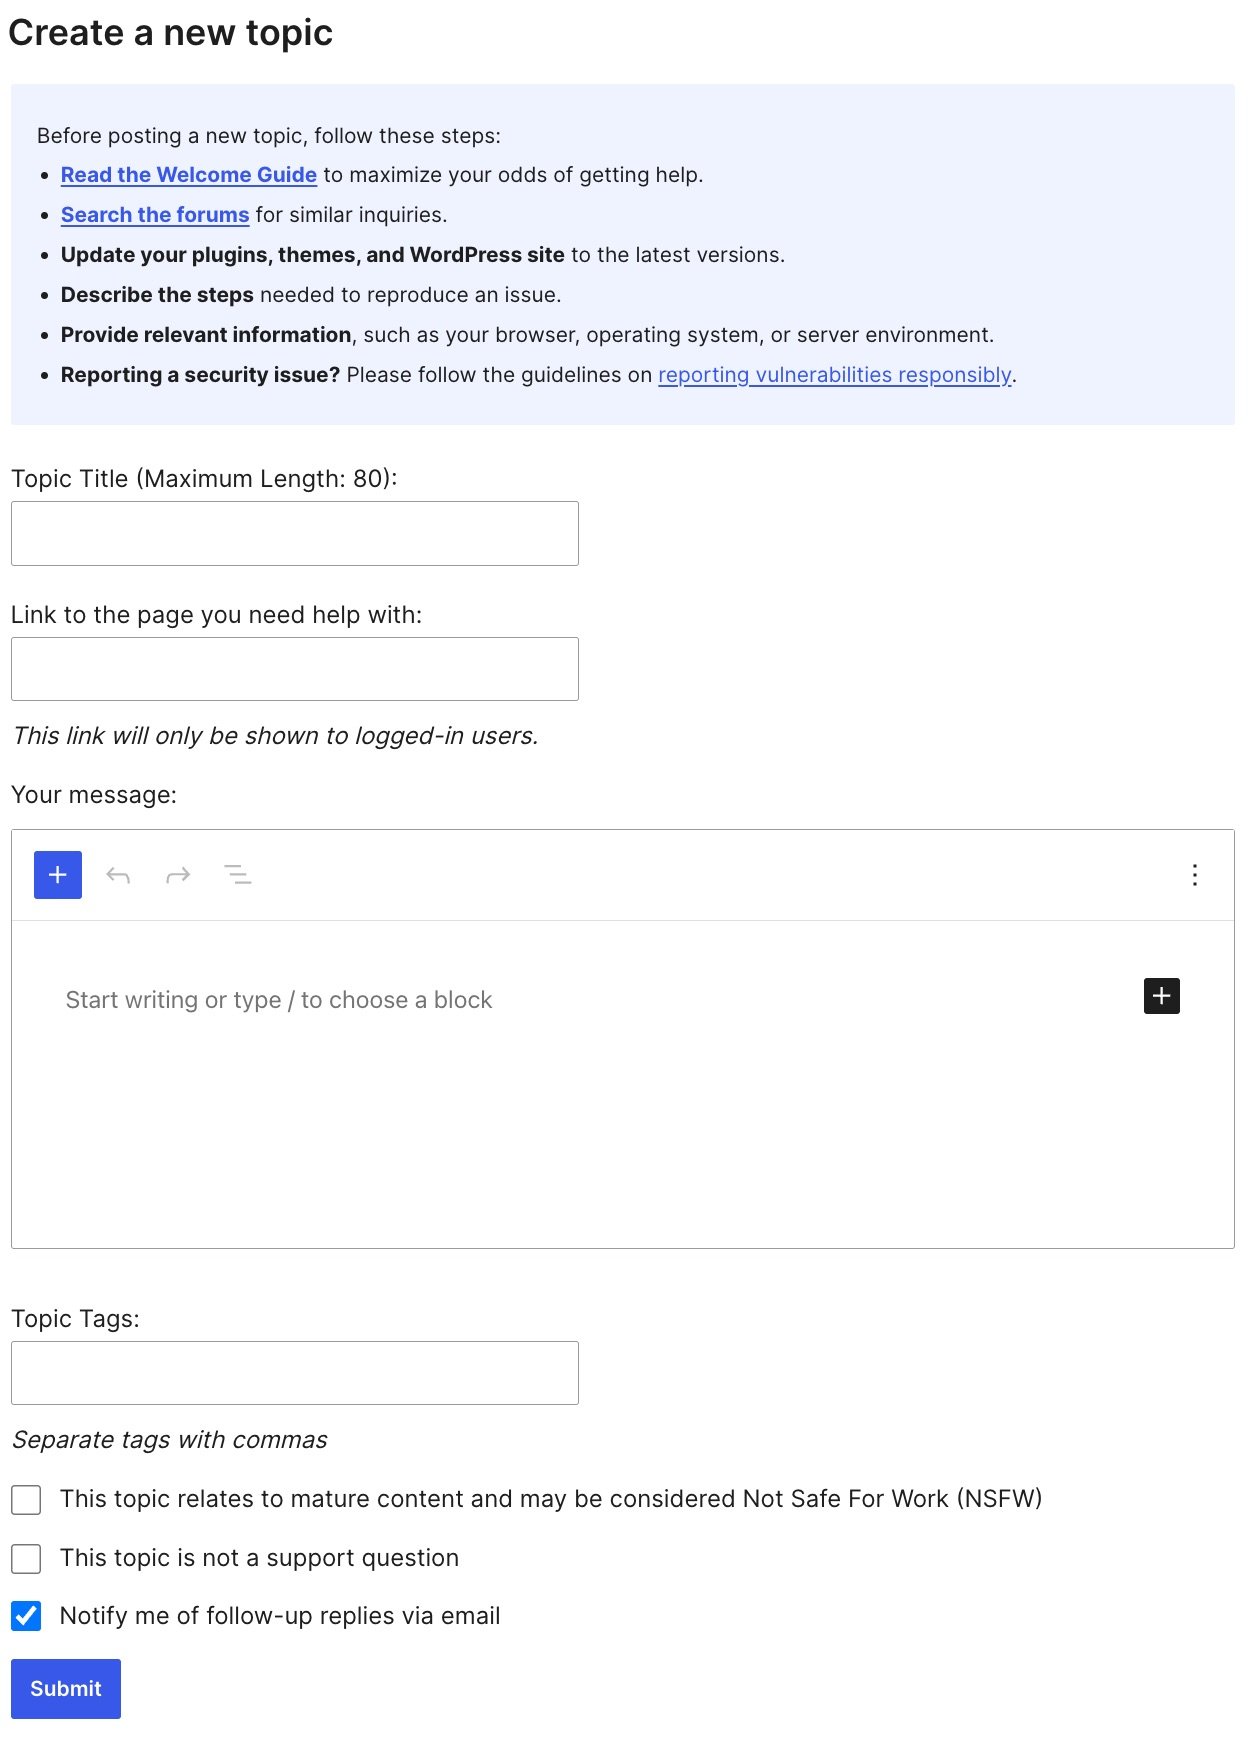Open 'reporting vulnerabilities responsibly' link
This screenshot has height=1740, width=1249.
point(834,375)
